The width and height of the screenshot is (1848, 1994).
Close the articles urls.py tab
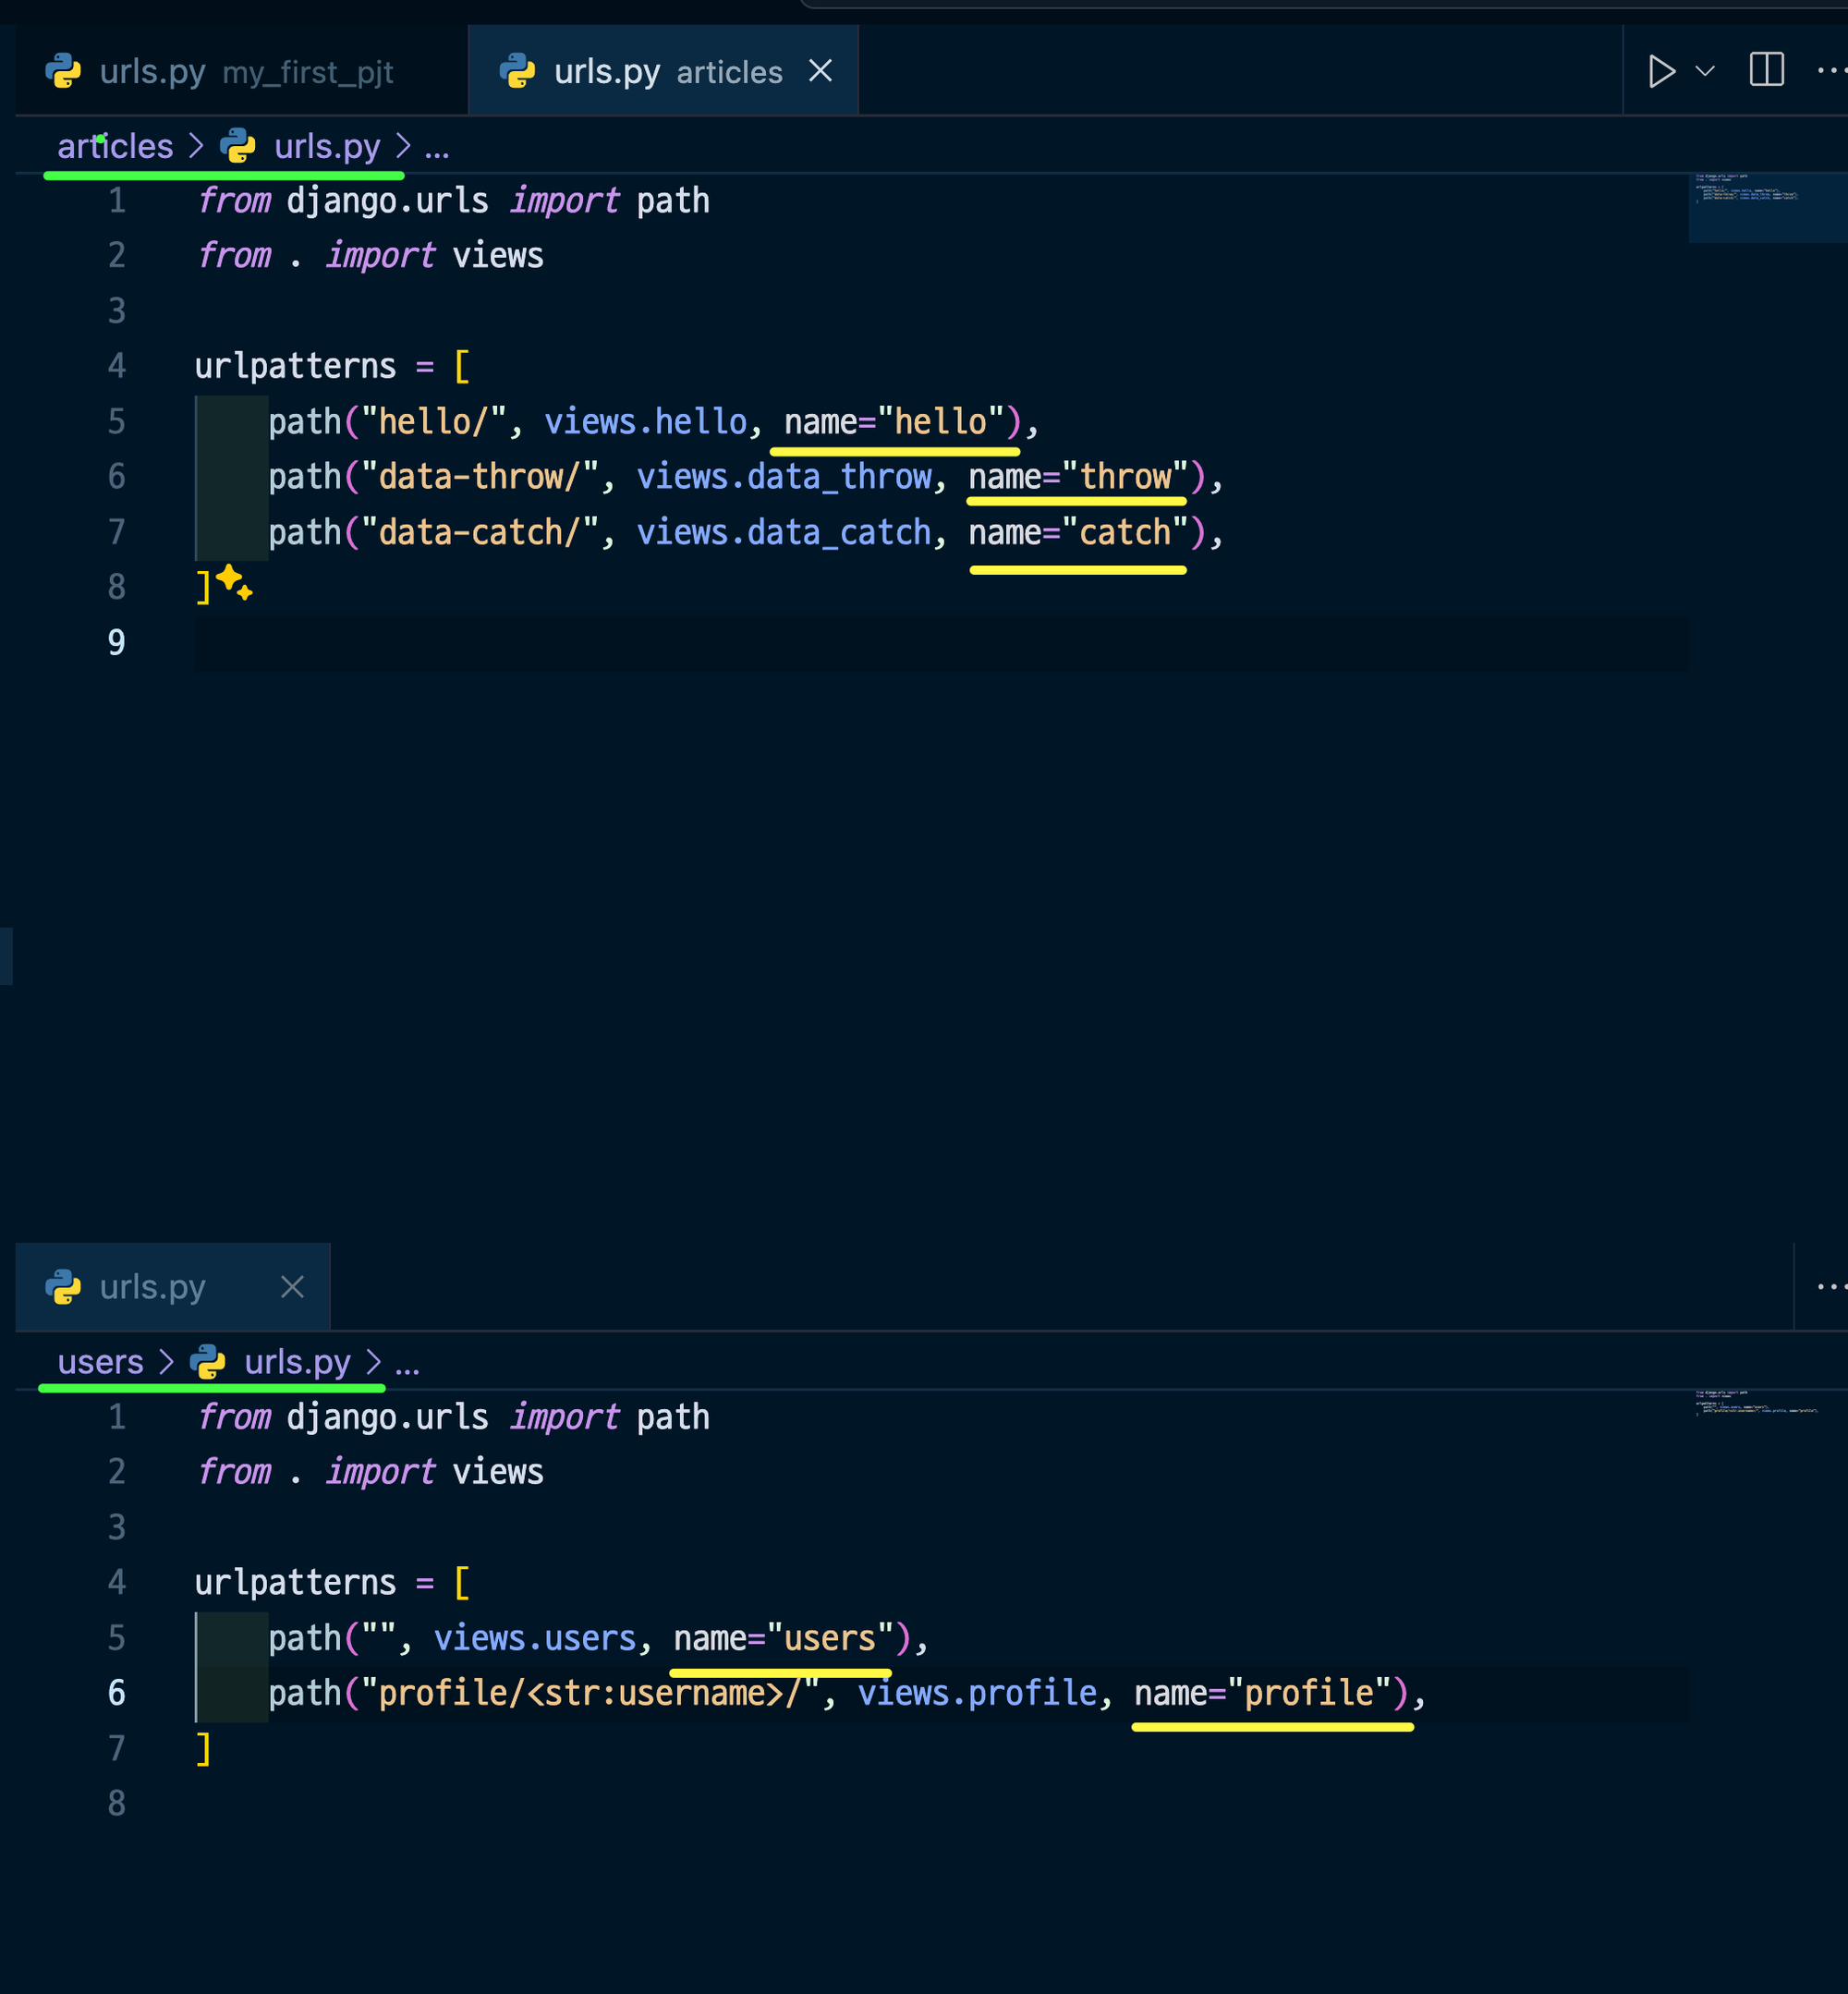(820, 71)
